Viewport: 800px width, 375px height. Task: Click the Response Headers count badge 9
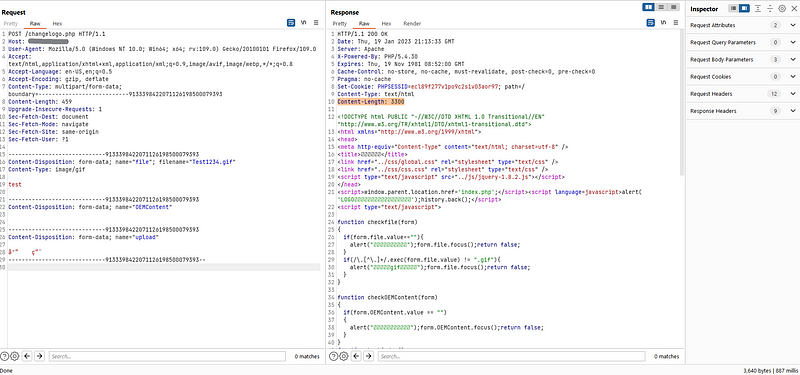click(x=776, y=111)
